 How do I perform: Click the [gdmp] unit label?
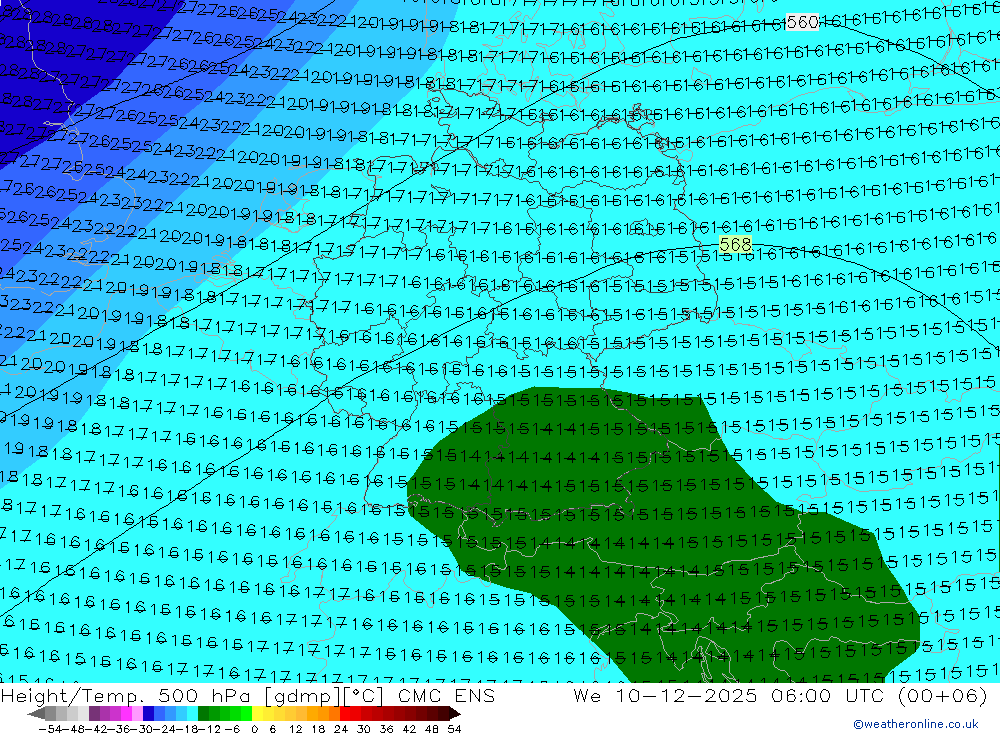tap(304, 696)
